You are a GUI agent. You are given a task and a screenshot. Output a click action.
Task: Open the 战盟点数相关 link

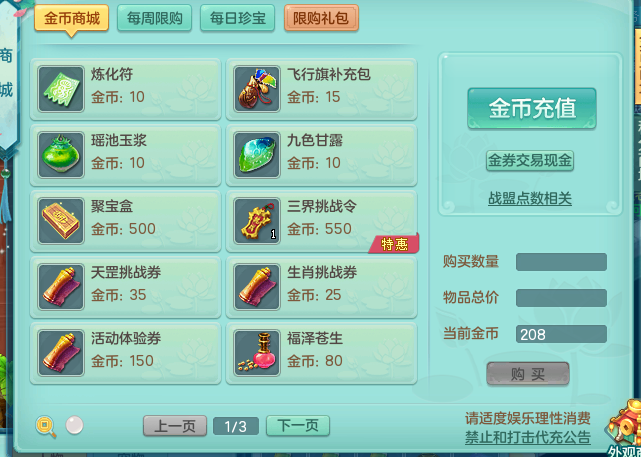click(x=530, y=199)
